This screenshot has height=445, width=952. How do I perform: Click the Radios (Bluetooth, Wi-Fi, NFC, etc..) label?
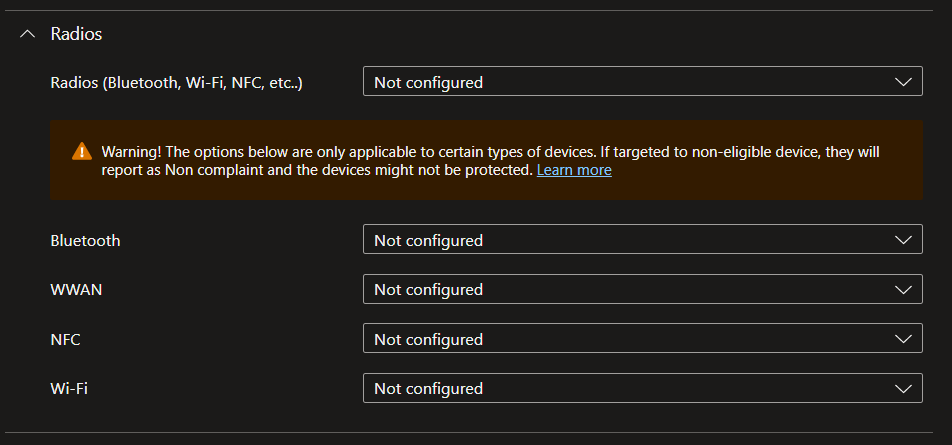click(x=176, y=82)
